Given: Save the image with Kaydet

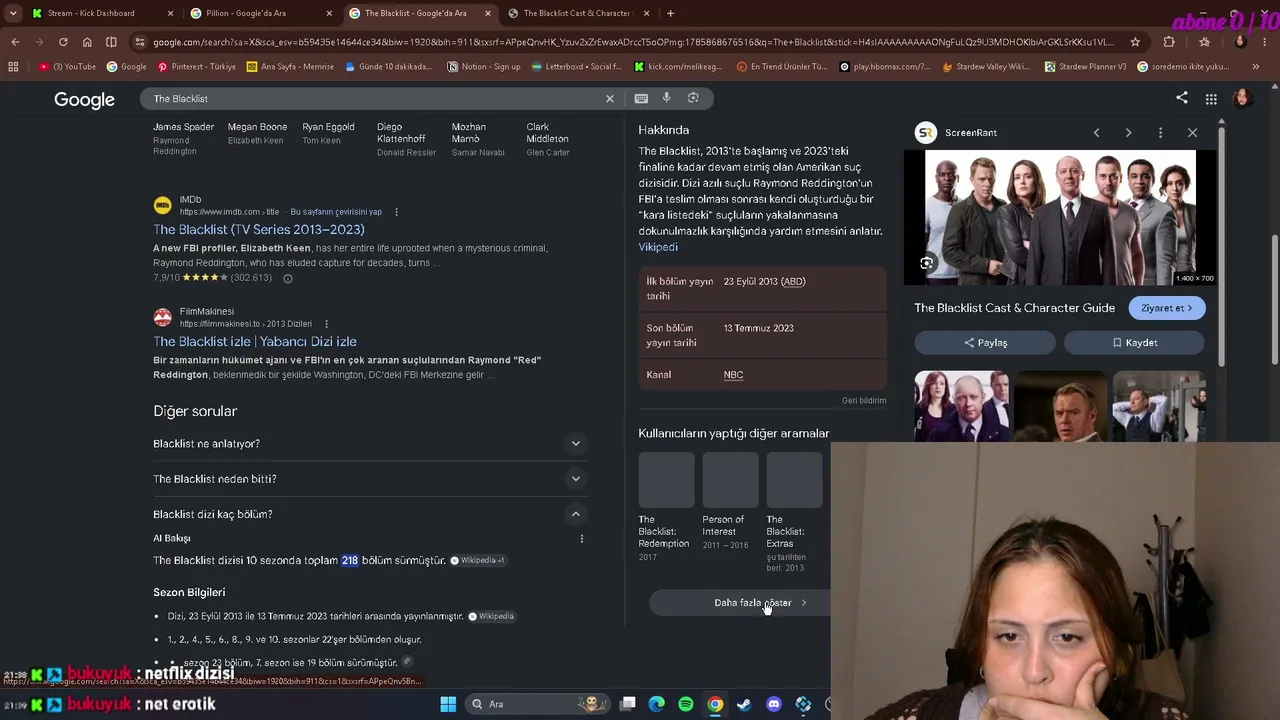Looking at the screenshot, I should [1134, 343].
